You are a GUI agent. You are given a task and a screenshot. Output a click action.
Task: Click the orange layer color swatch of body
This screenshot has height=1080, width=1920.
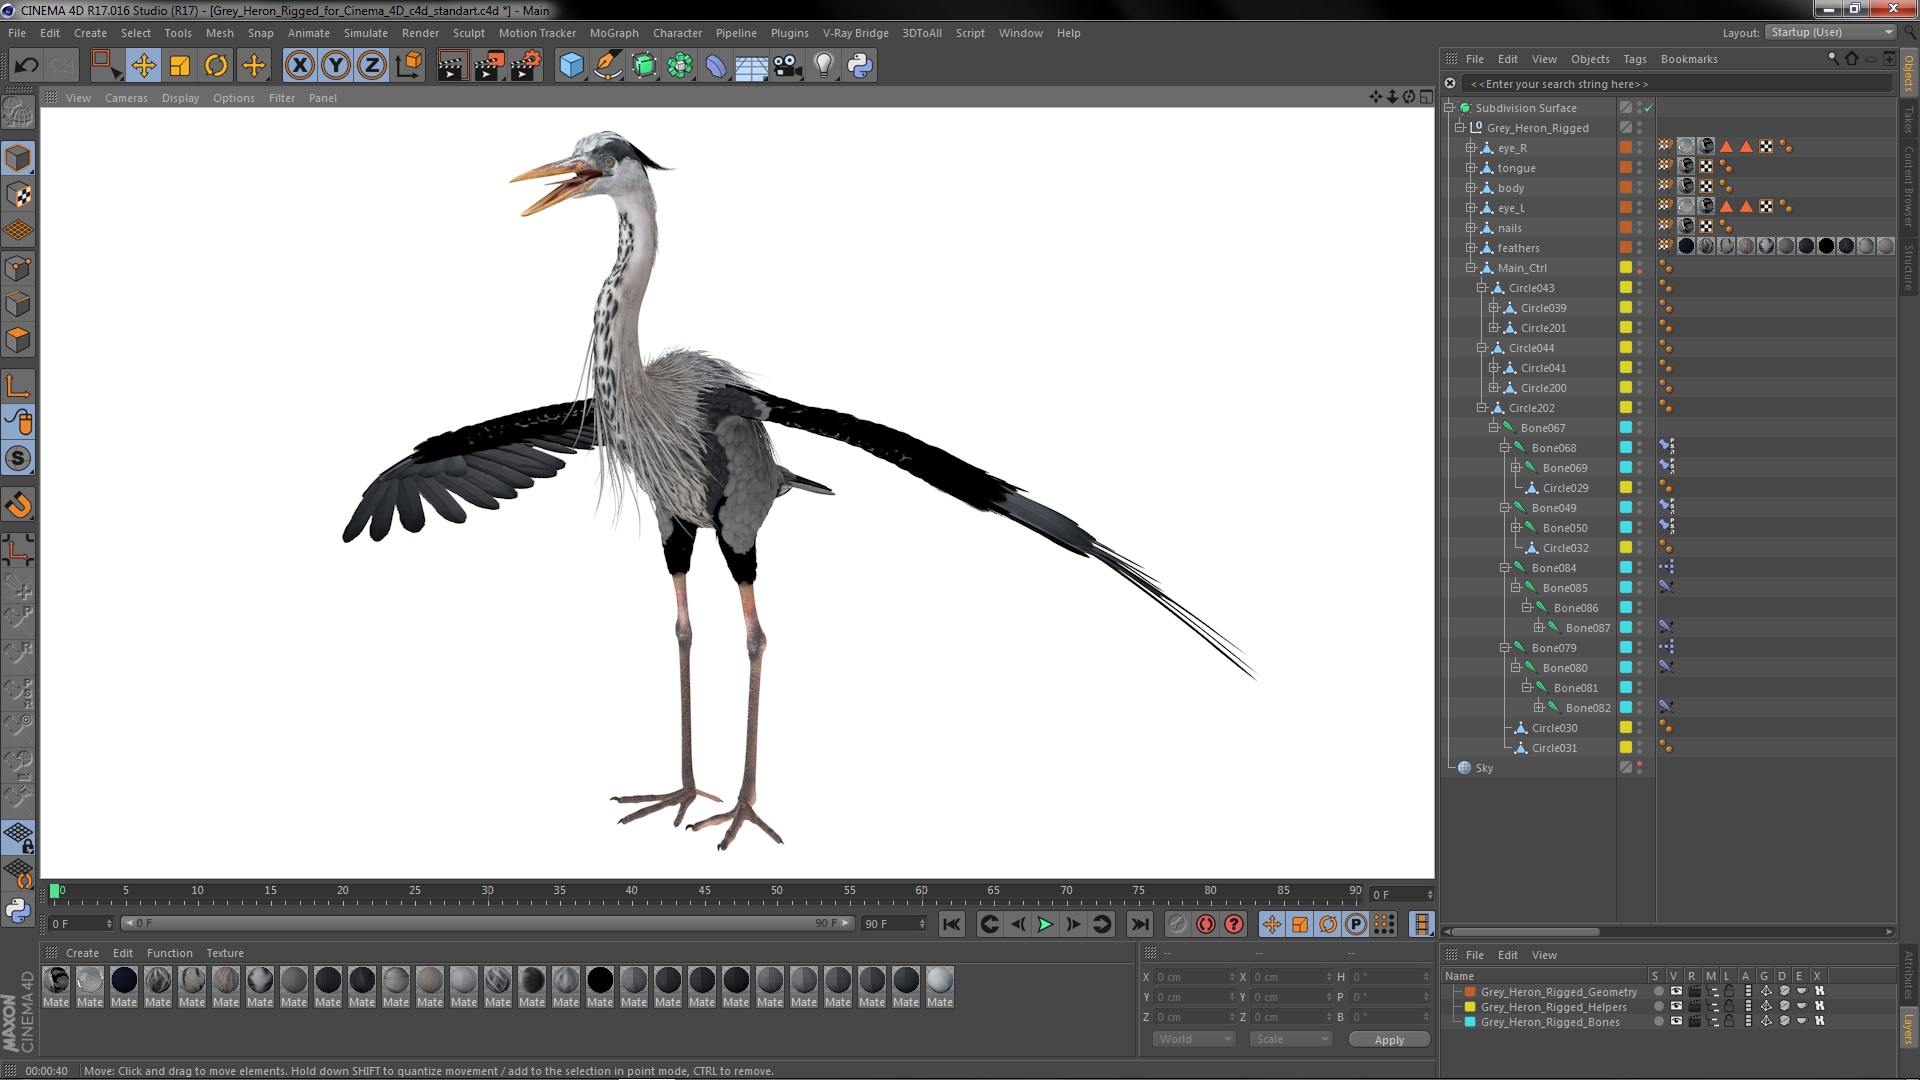[x=1626, y=187]
